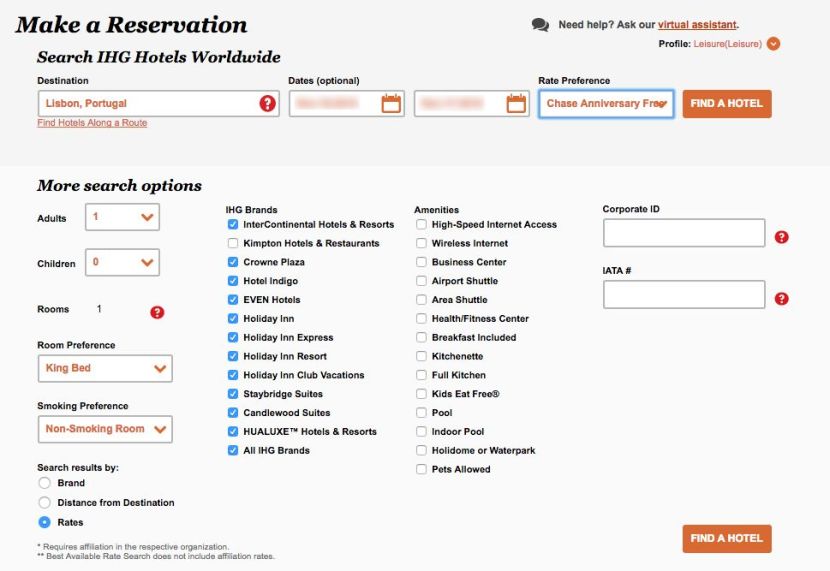The height and width of the screenshot is (571, 830).
Task: Click into the Corporate ID input field
Action: [684, 233]
